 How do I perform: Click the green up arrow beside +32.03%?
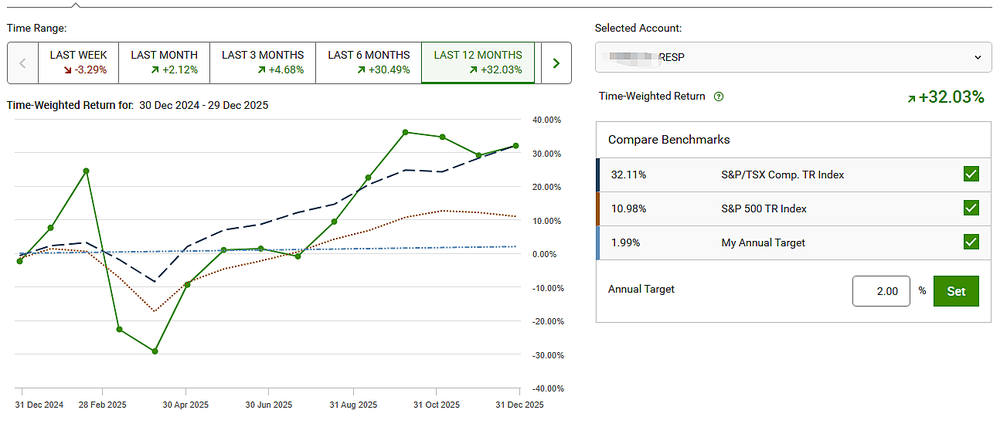pos(911,97)
